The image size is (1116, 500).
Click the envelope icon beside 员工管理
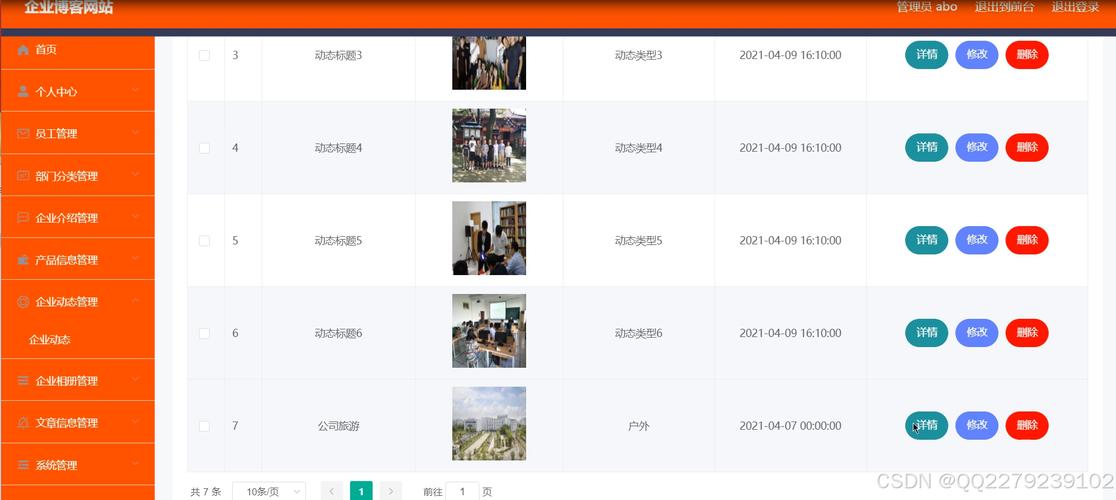23,134
